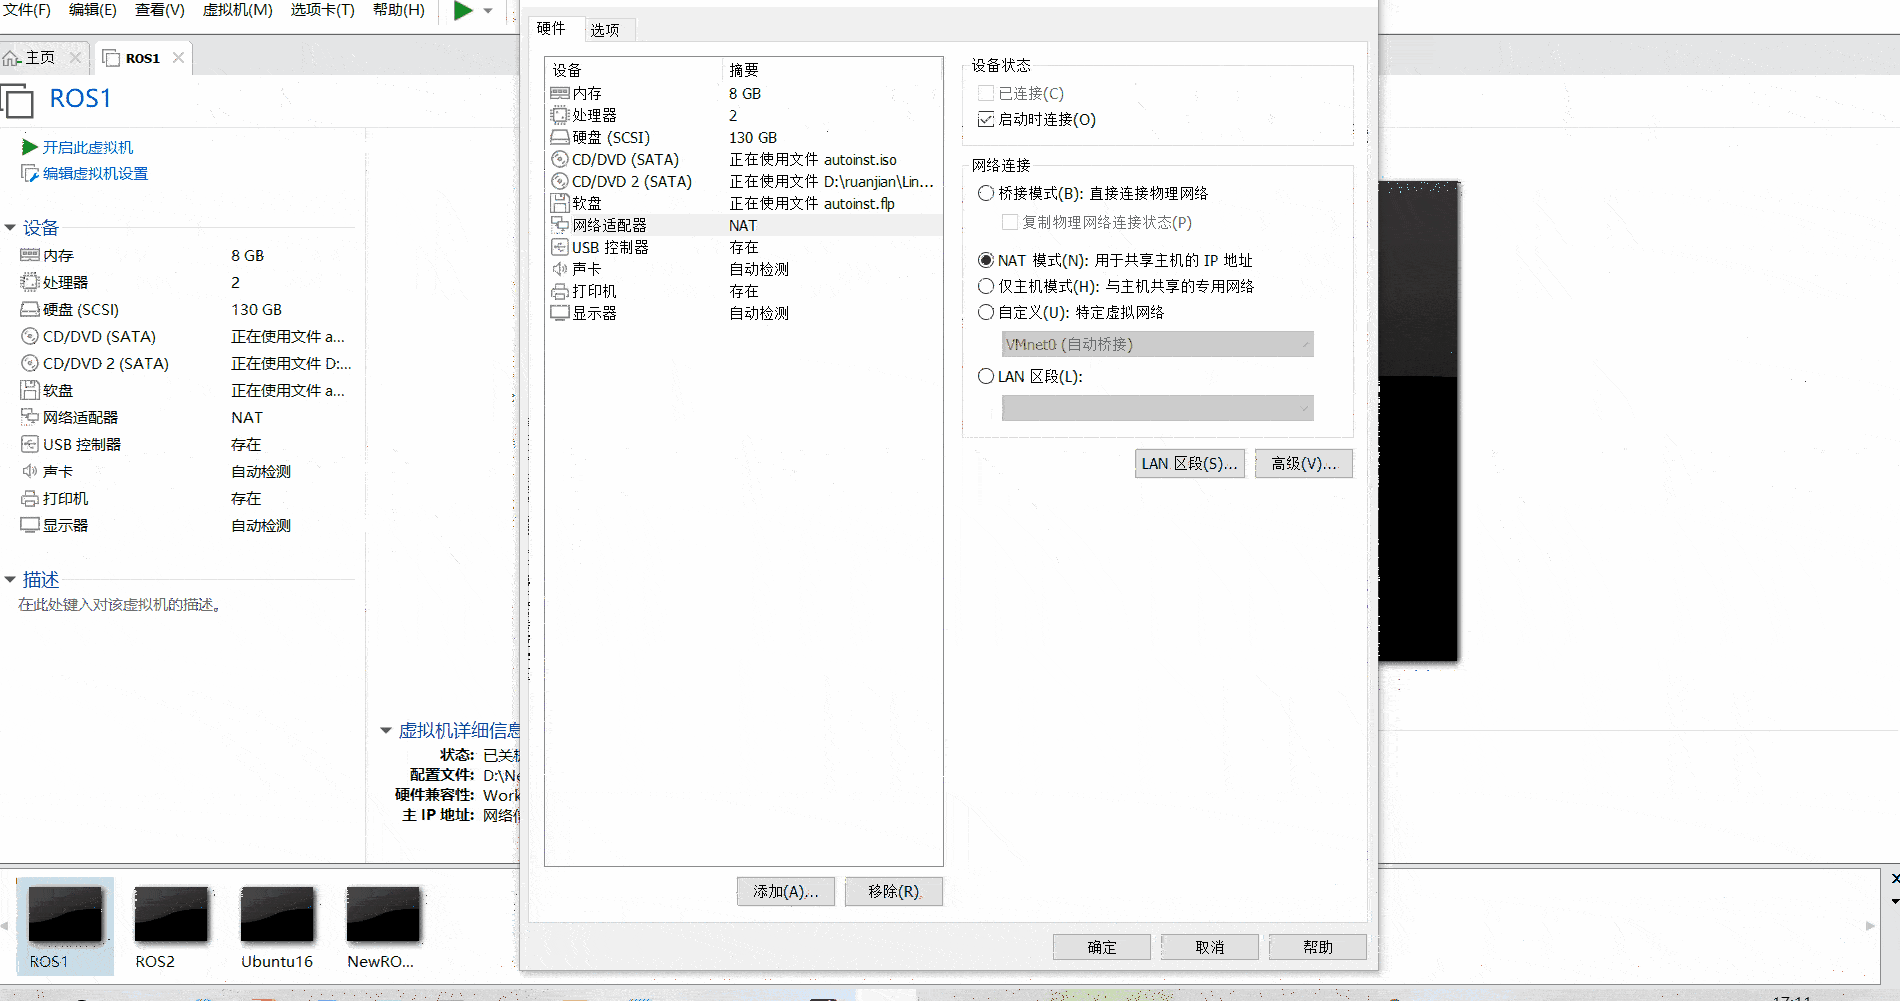Screen dimensions: 1900x1001
Task: Uncheck 启动时连接 device state option
Action: tap(986, 119)
